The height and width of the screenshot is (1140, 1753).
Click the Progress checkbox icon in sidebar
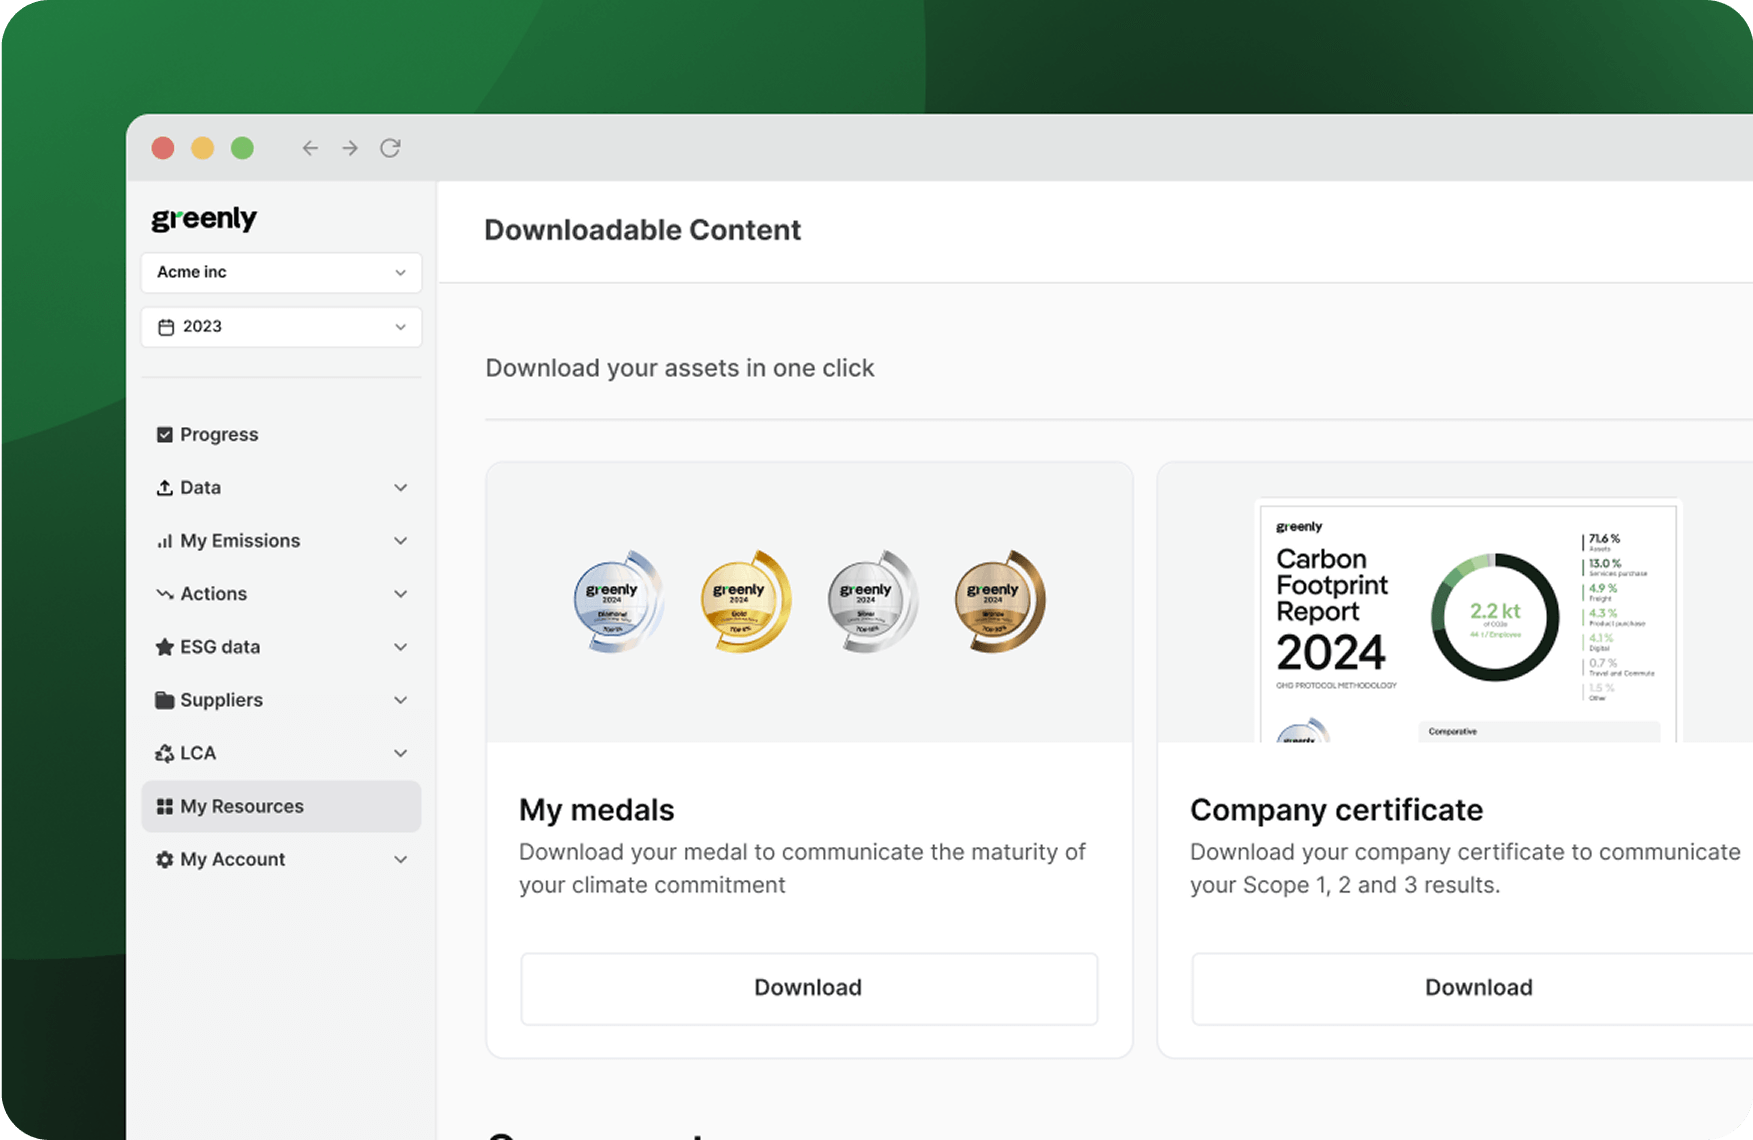[165, 434]
